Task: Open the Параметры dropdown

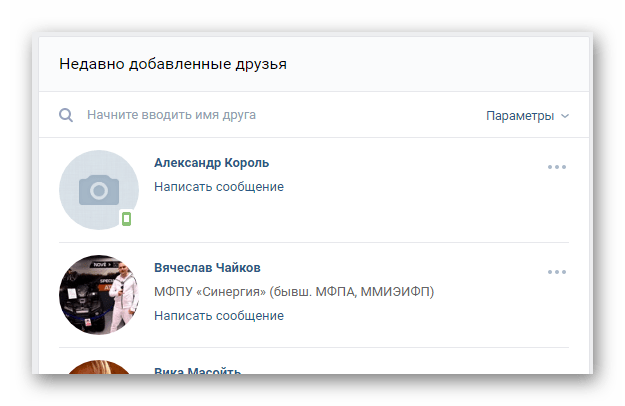Action: coord(527,116)
